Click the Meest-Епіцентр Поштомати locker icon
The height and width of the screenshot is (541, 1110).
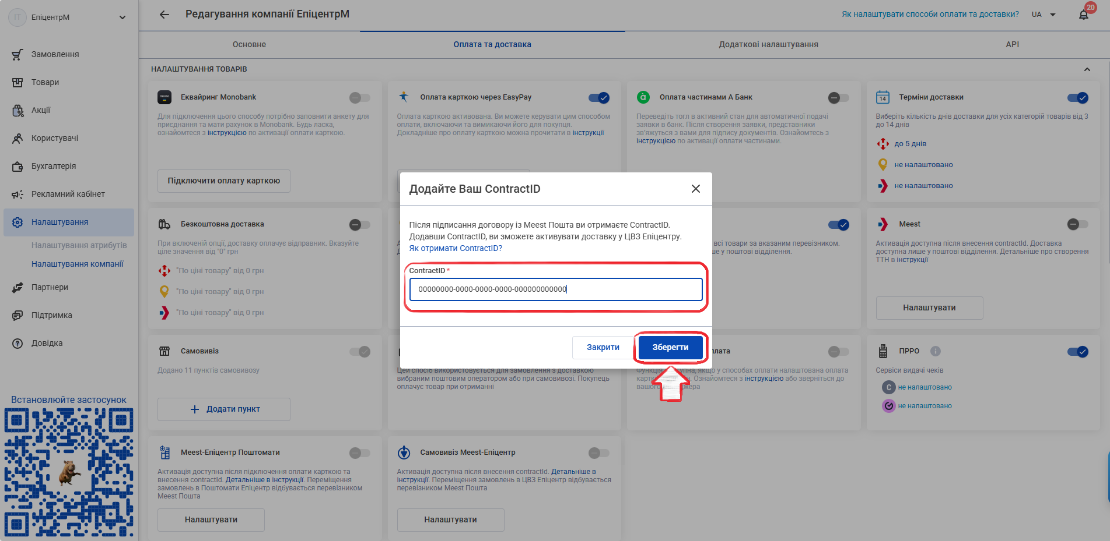coord(164,452)
